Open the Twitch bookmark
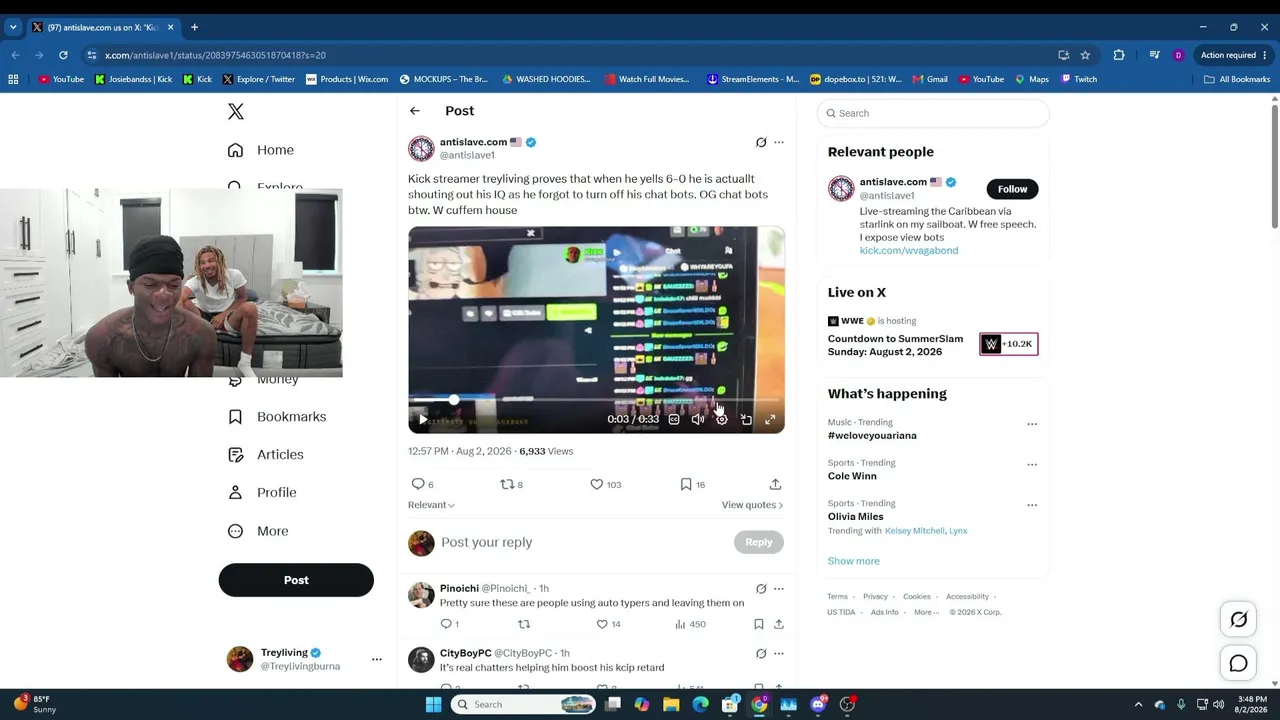Screen dimensions: 1280x720 click(1079, 79)
